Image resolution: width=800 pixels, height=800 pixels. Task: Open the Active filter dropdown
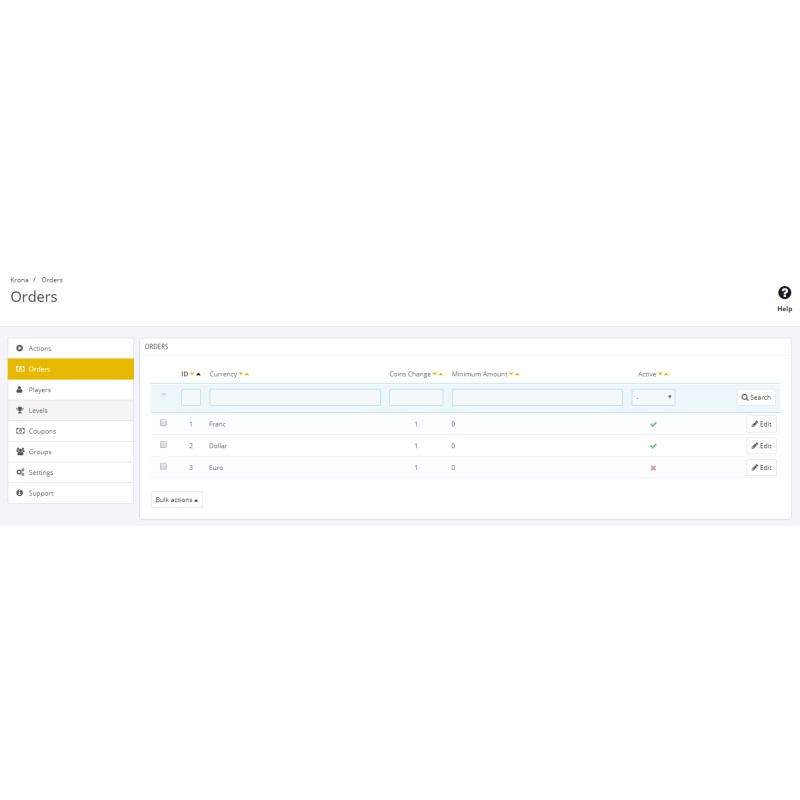pyautogui.click(x=653, y=397)
